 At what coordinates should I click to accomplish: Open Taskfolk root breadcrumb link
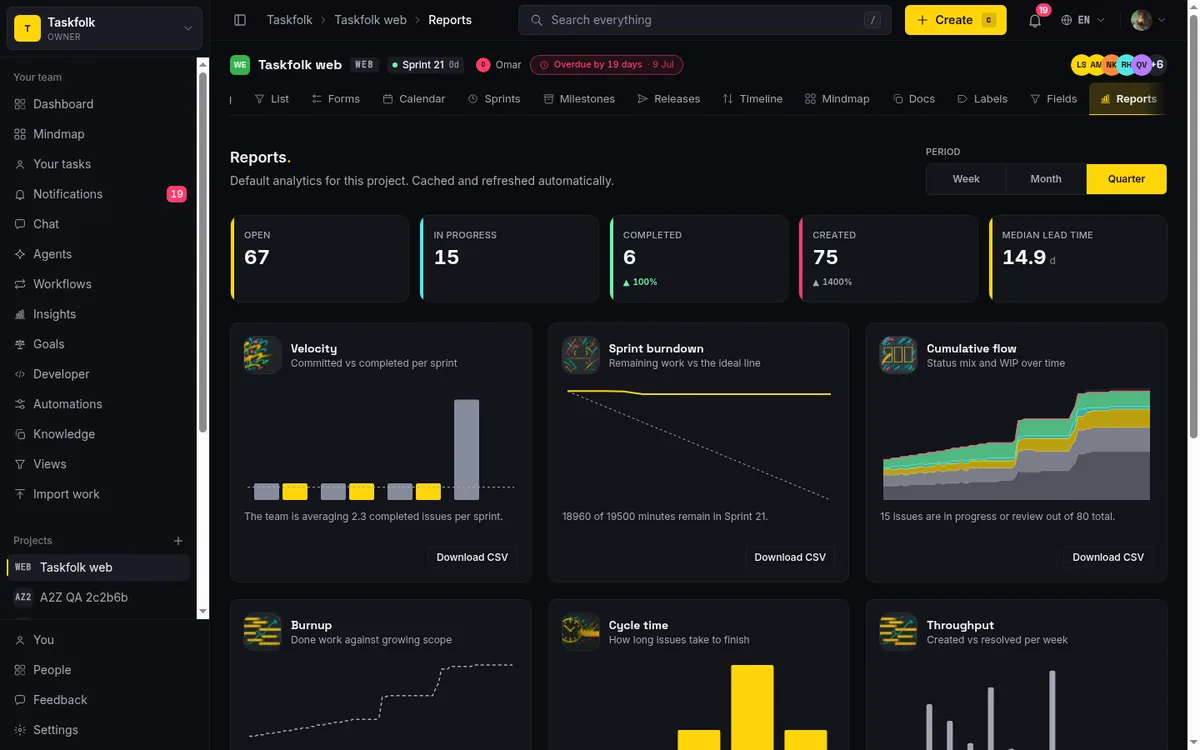tap(289, 20)
